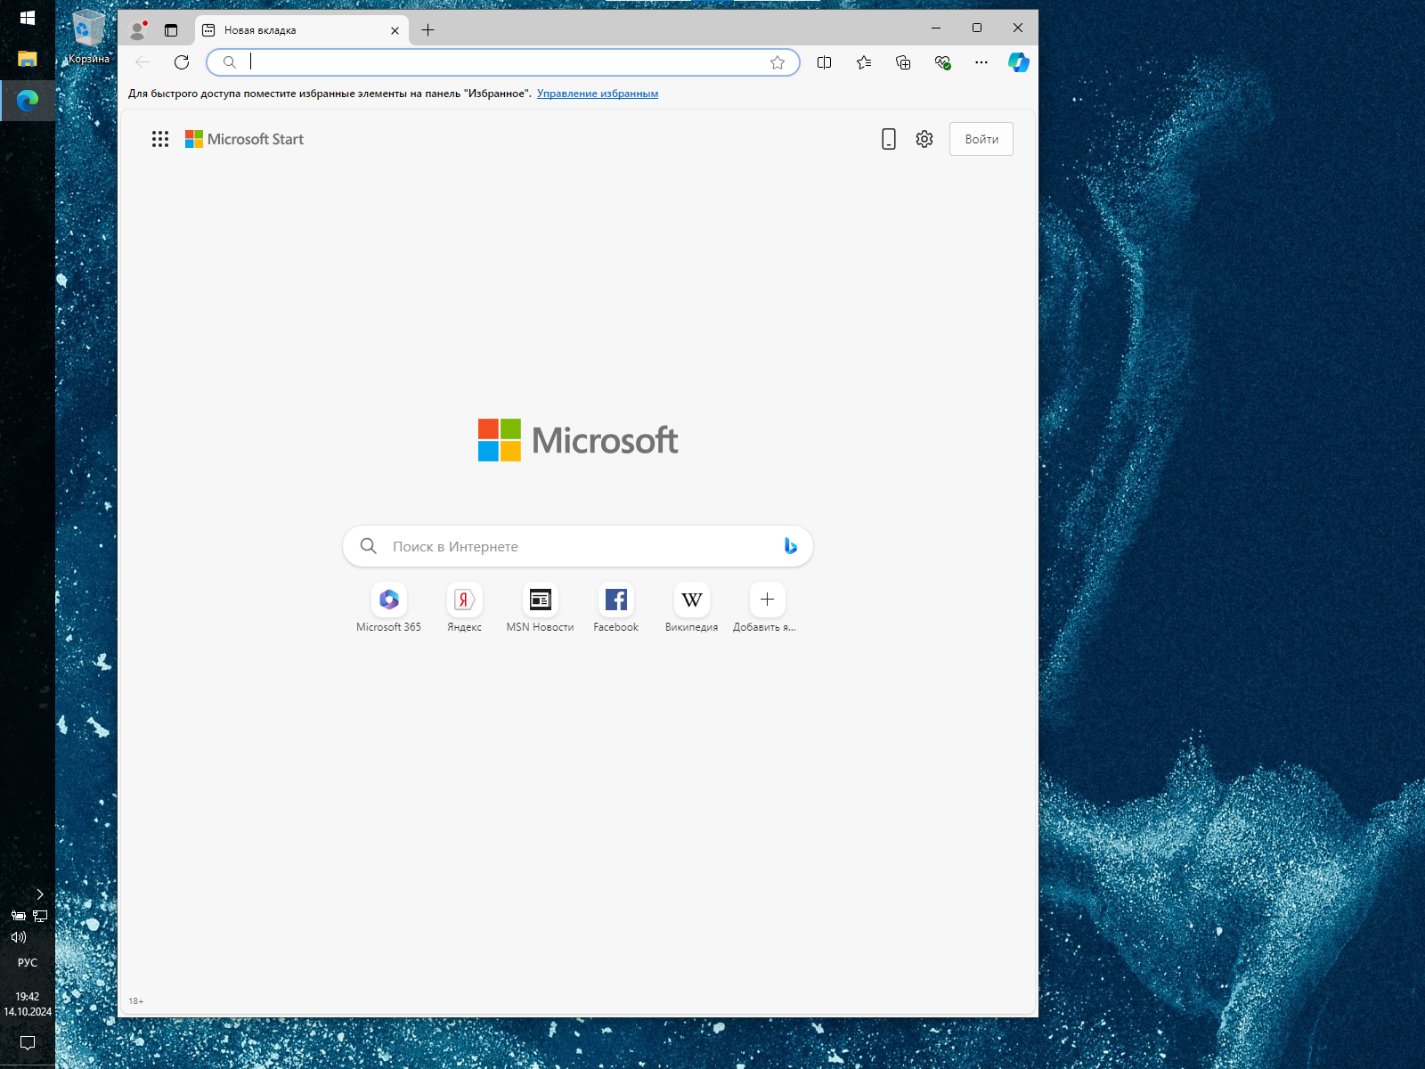Click the Microsoft Start logo

pos(244,139)
